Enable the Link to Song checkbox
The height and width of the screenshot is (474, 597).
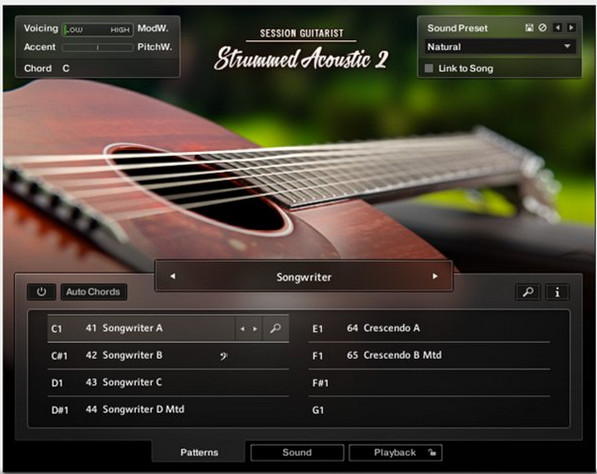(x=429, y=69)
